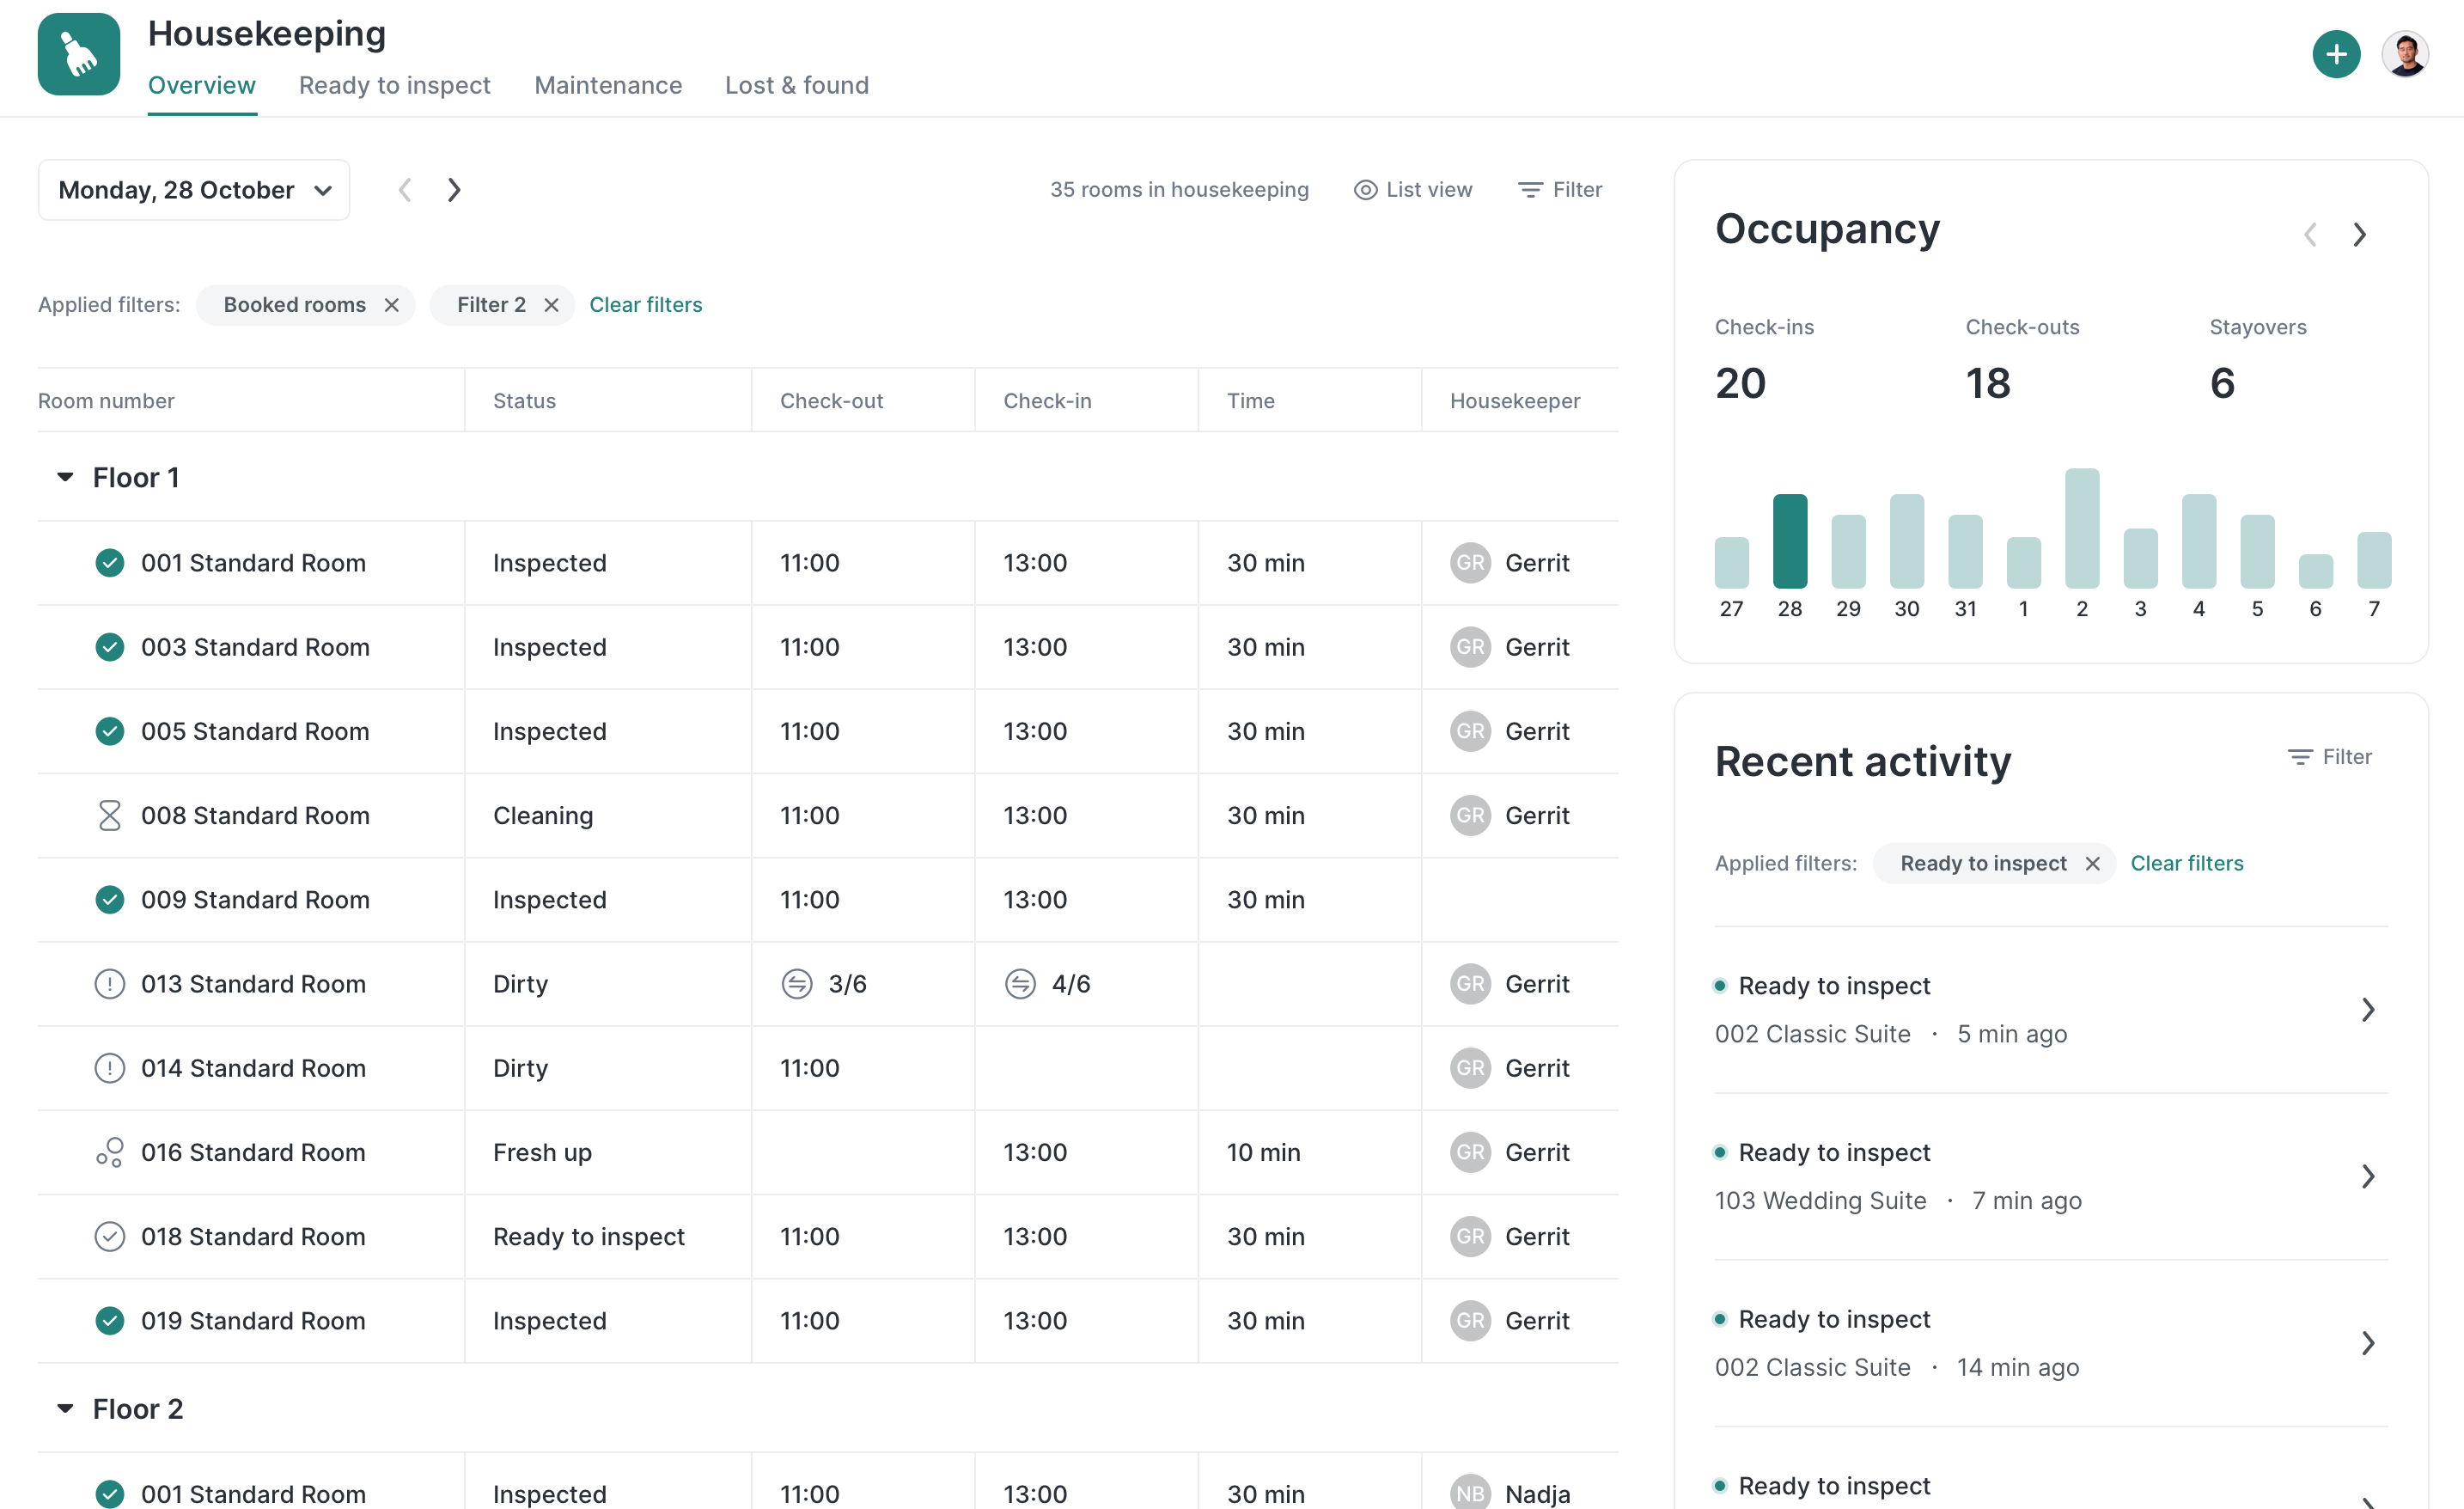Click the Stayovers count of 6
This screenshot has height=1509, width=2464.
click(2222, 383)
